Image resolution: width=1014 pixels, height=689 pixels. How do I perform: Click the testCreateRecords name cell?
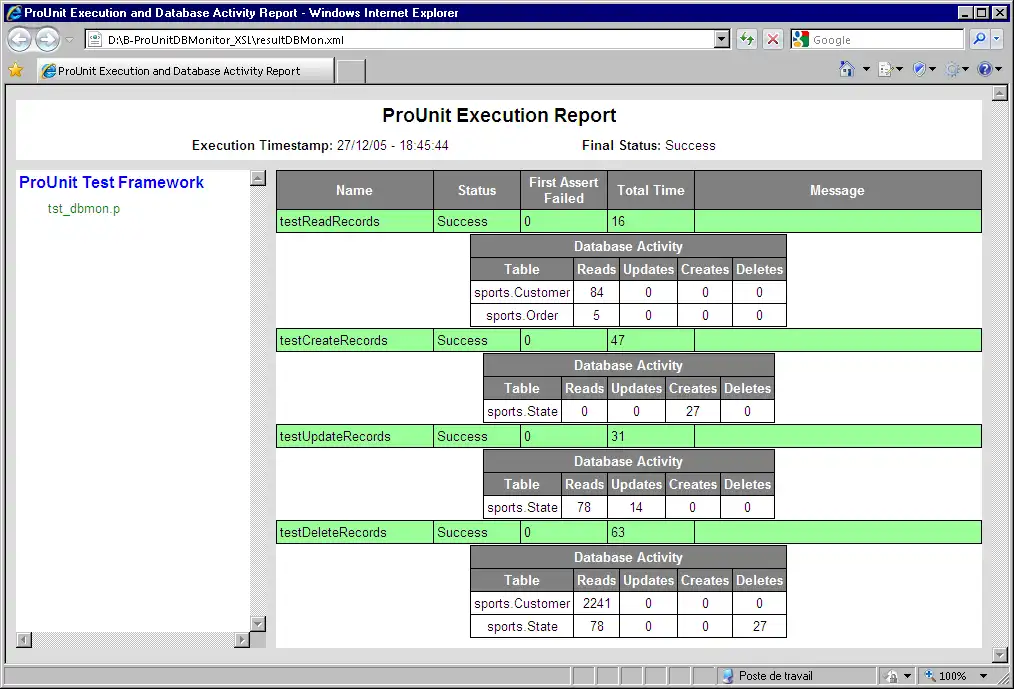click(x=354, y=340)
